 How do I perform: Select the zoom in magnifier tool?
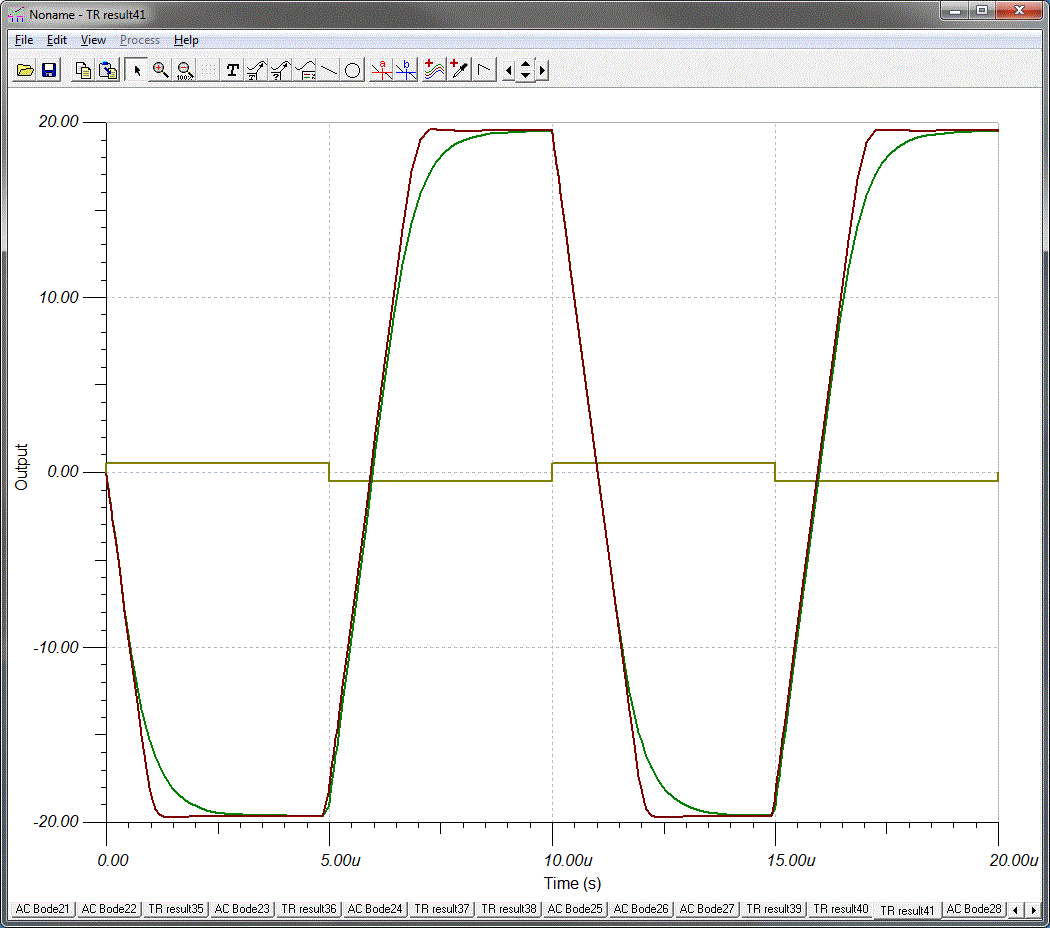(x=160, y=70)
